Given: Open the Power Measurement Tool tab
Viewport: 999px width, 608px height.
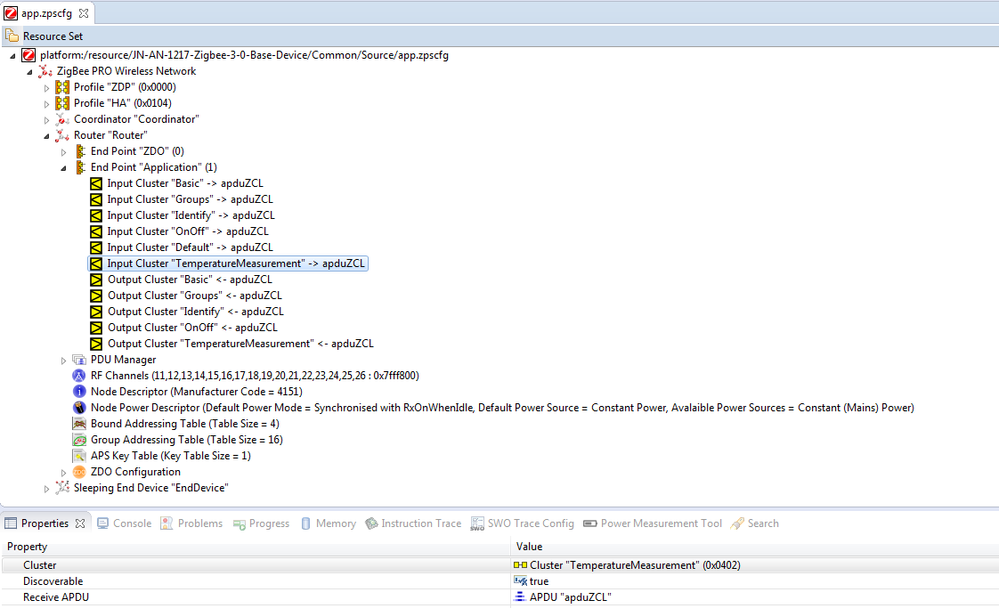Looking at the screenshot, I should [653, 523].
